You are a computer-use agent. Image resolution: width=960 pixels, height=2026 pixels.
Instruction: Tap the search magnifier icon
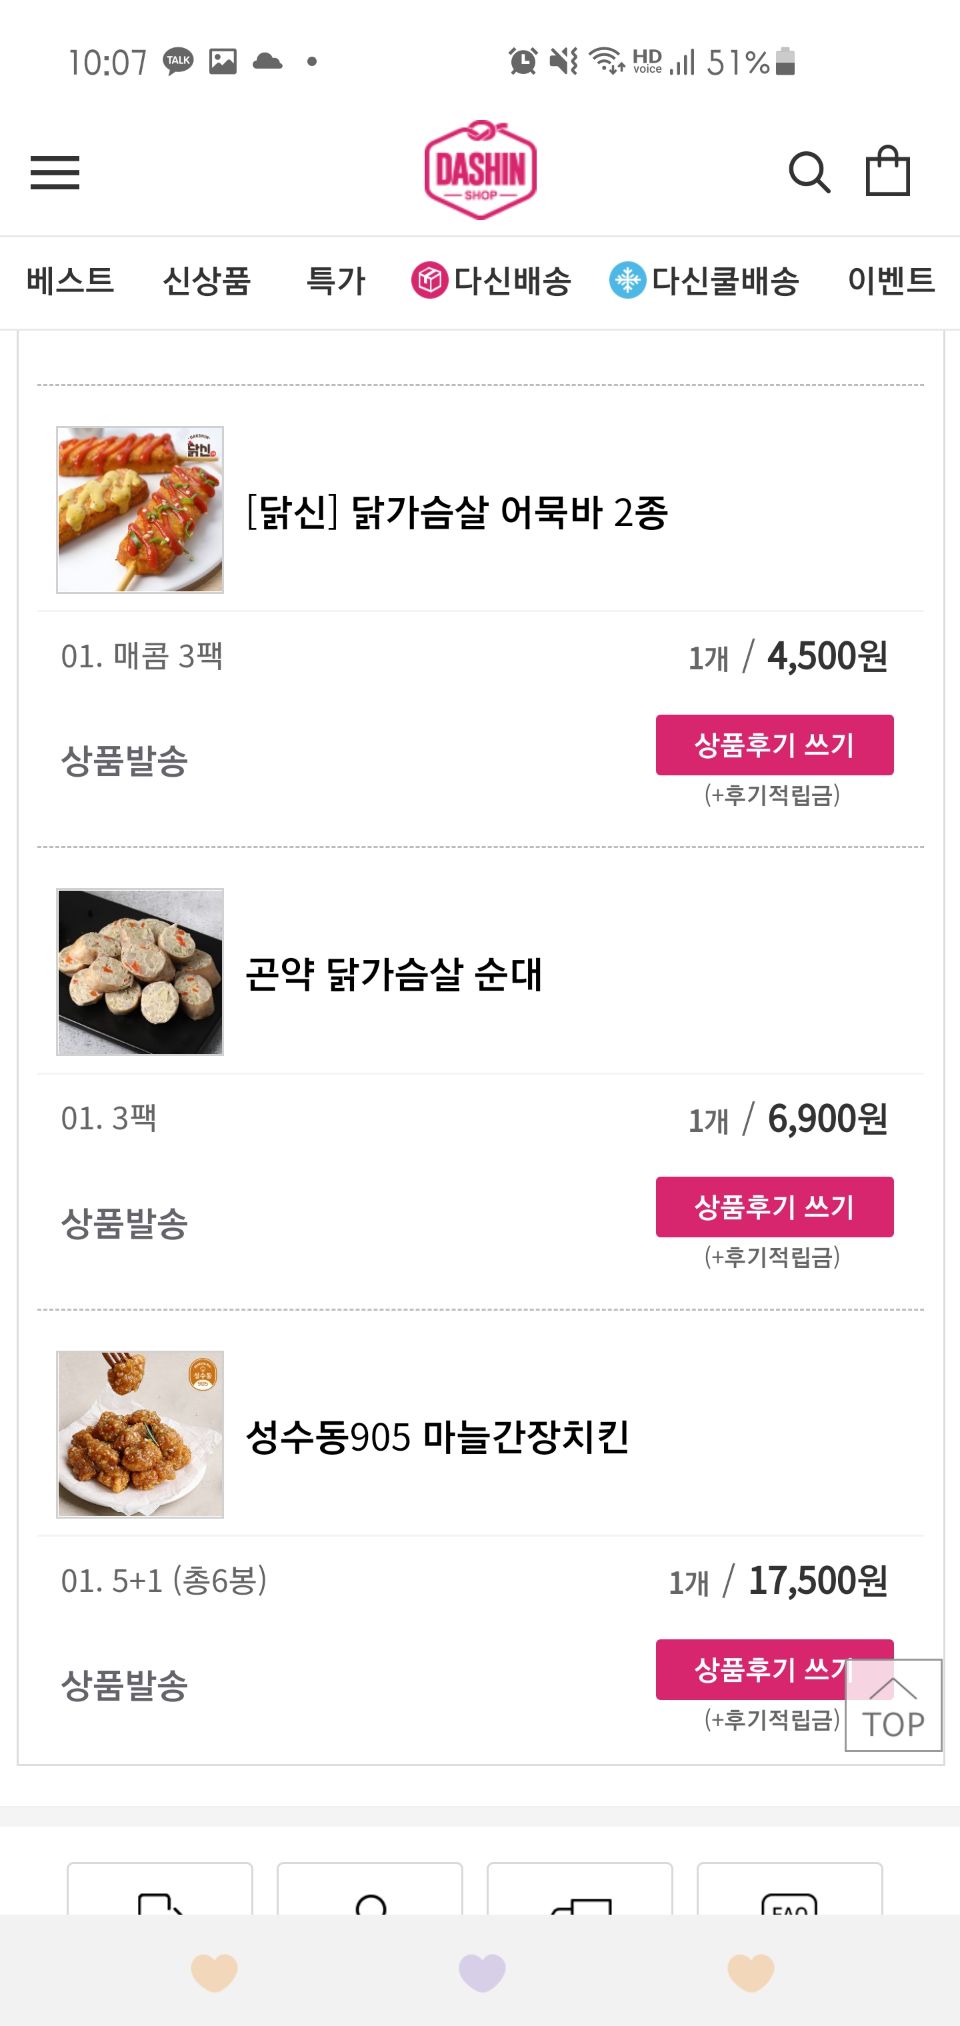[809, 173]
